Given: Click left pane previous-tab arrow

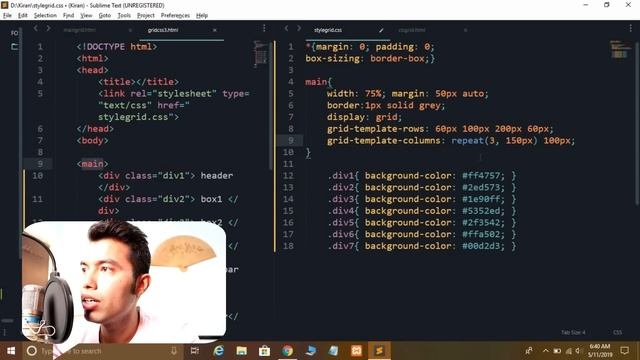Looking at the screenshot, I should click(x=36, y=28).
